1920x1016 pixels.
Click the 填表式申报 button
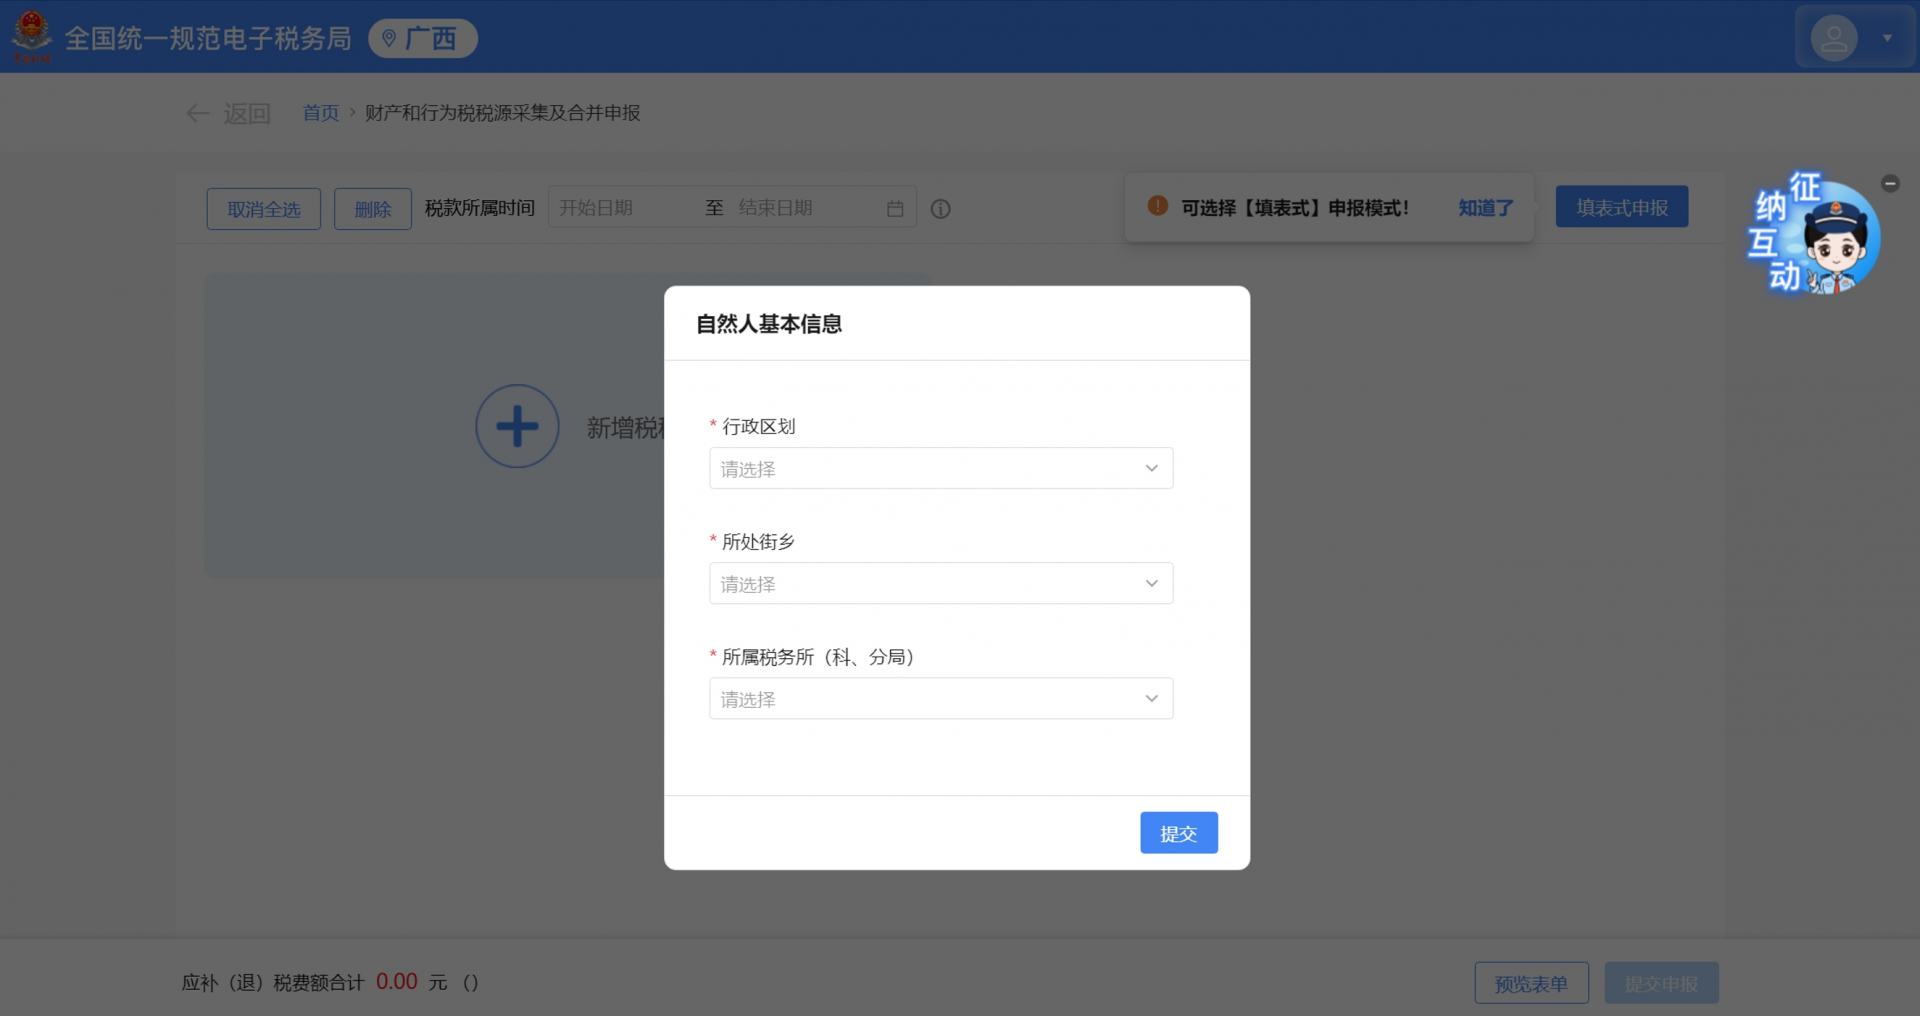pos(1621,206)
